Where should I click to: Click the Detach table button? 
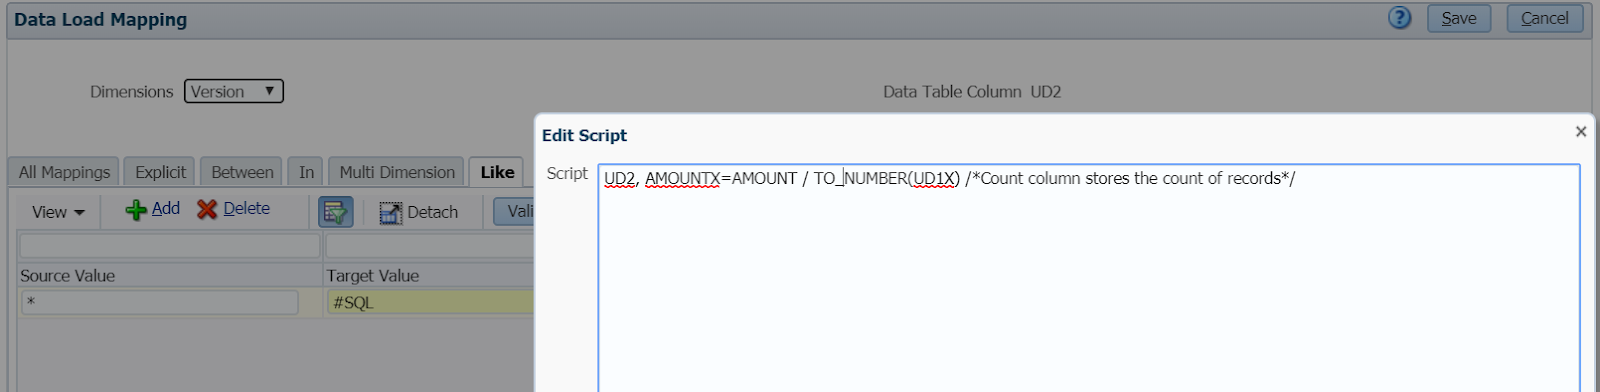[x=419, y=212]
